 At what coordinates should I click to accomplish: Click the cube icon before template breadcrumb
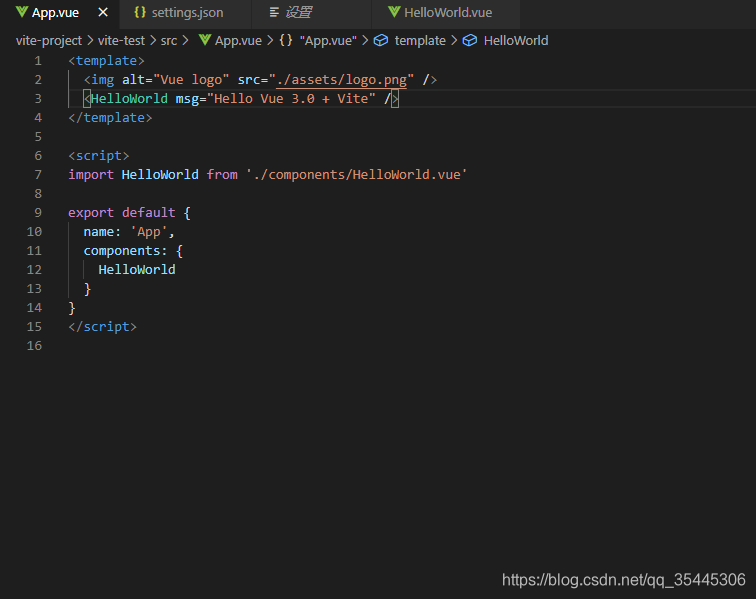coord(381,41)
